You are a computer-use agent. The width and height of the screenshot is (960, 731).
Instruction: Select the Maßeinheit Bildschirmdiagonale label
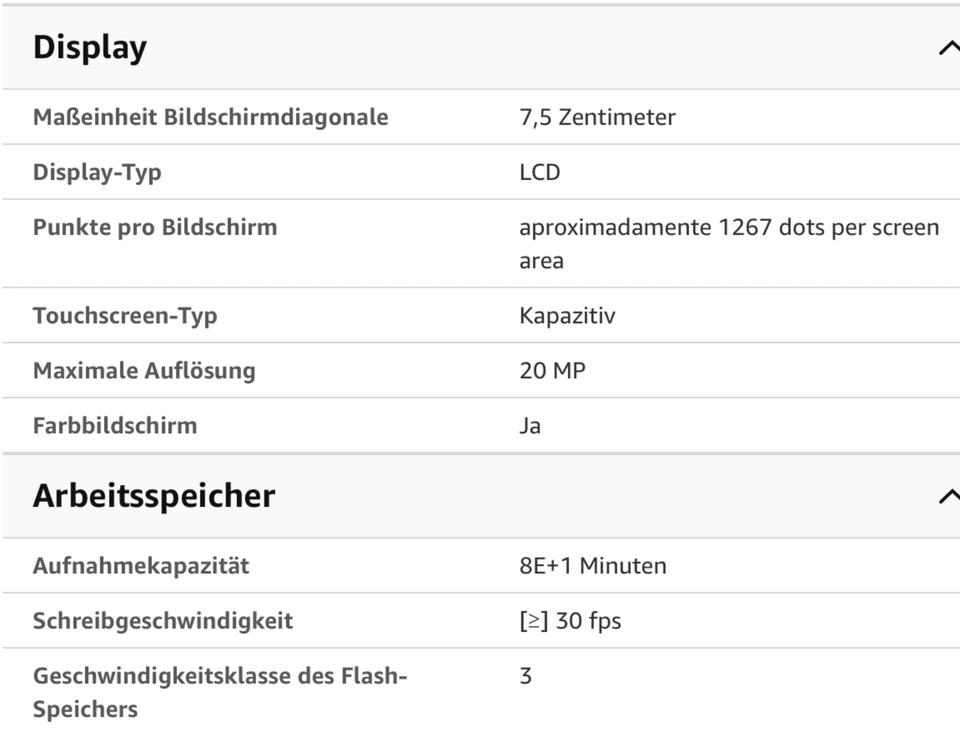coord(211,117)
